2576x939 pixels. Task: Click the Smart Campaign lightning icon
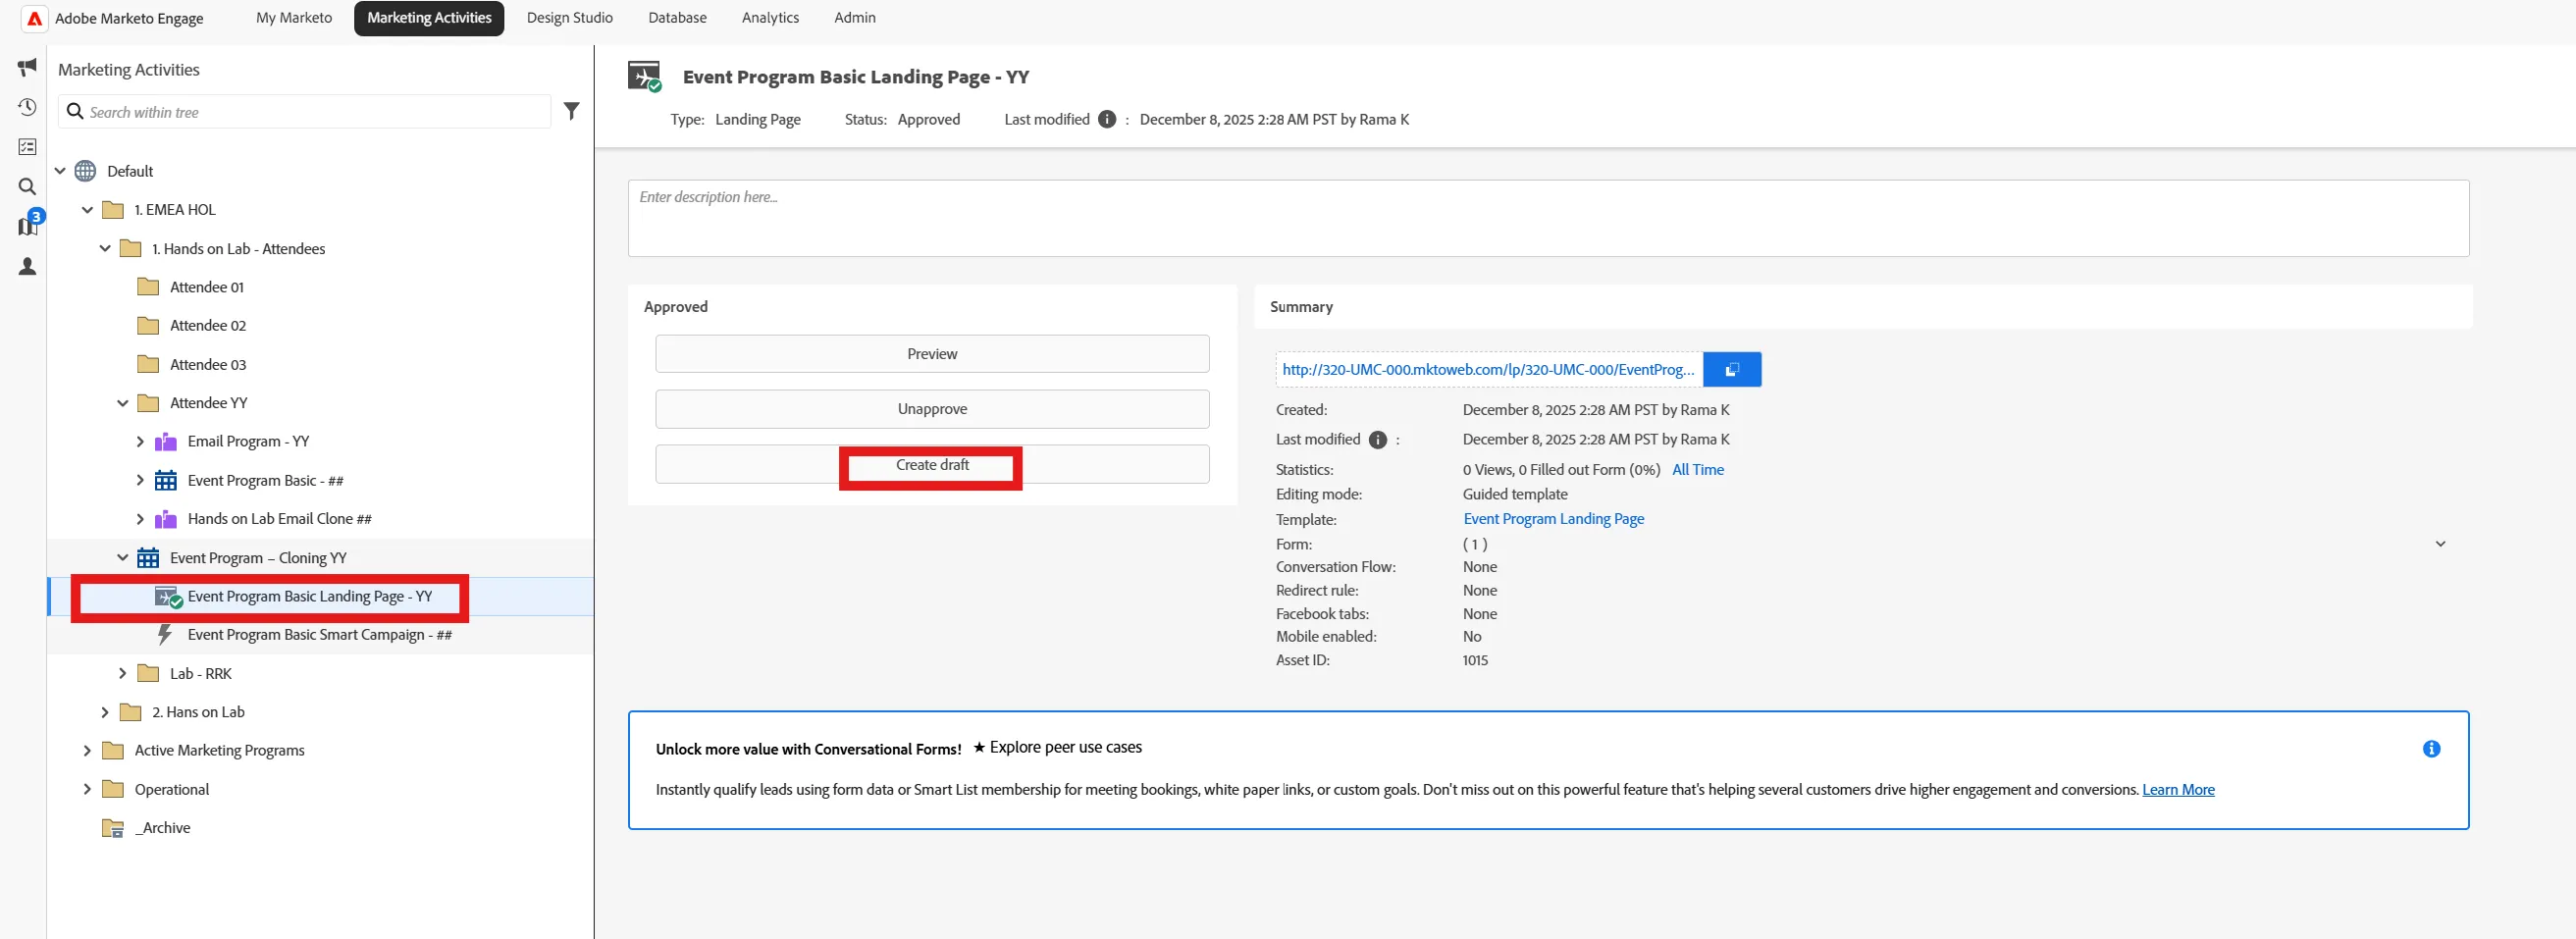tap(165, 634)
